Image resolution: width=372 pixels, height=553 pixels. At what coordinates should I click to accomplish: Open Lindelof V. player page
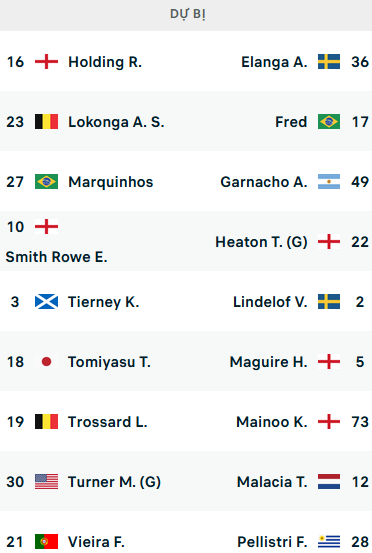270,302
